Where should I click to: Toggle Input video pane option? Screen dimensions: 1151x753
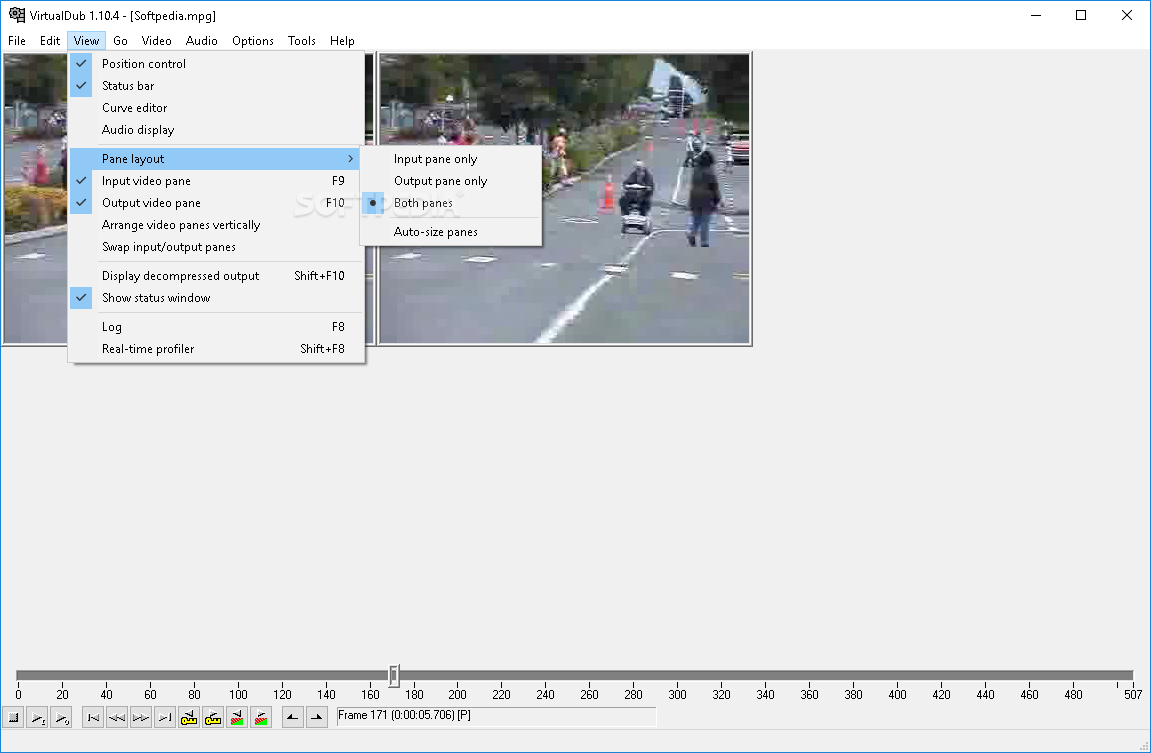tap(217, 181)
